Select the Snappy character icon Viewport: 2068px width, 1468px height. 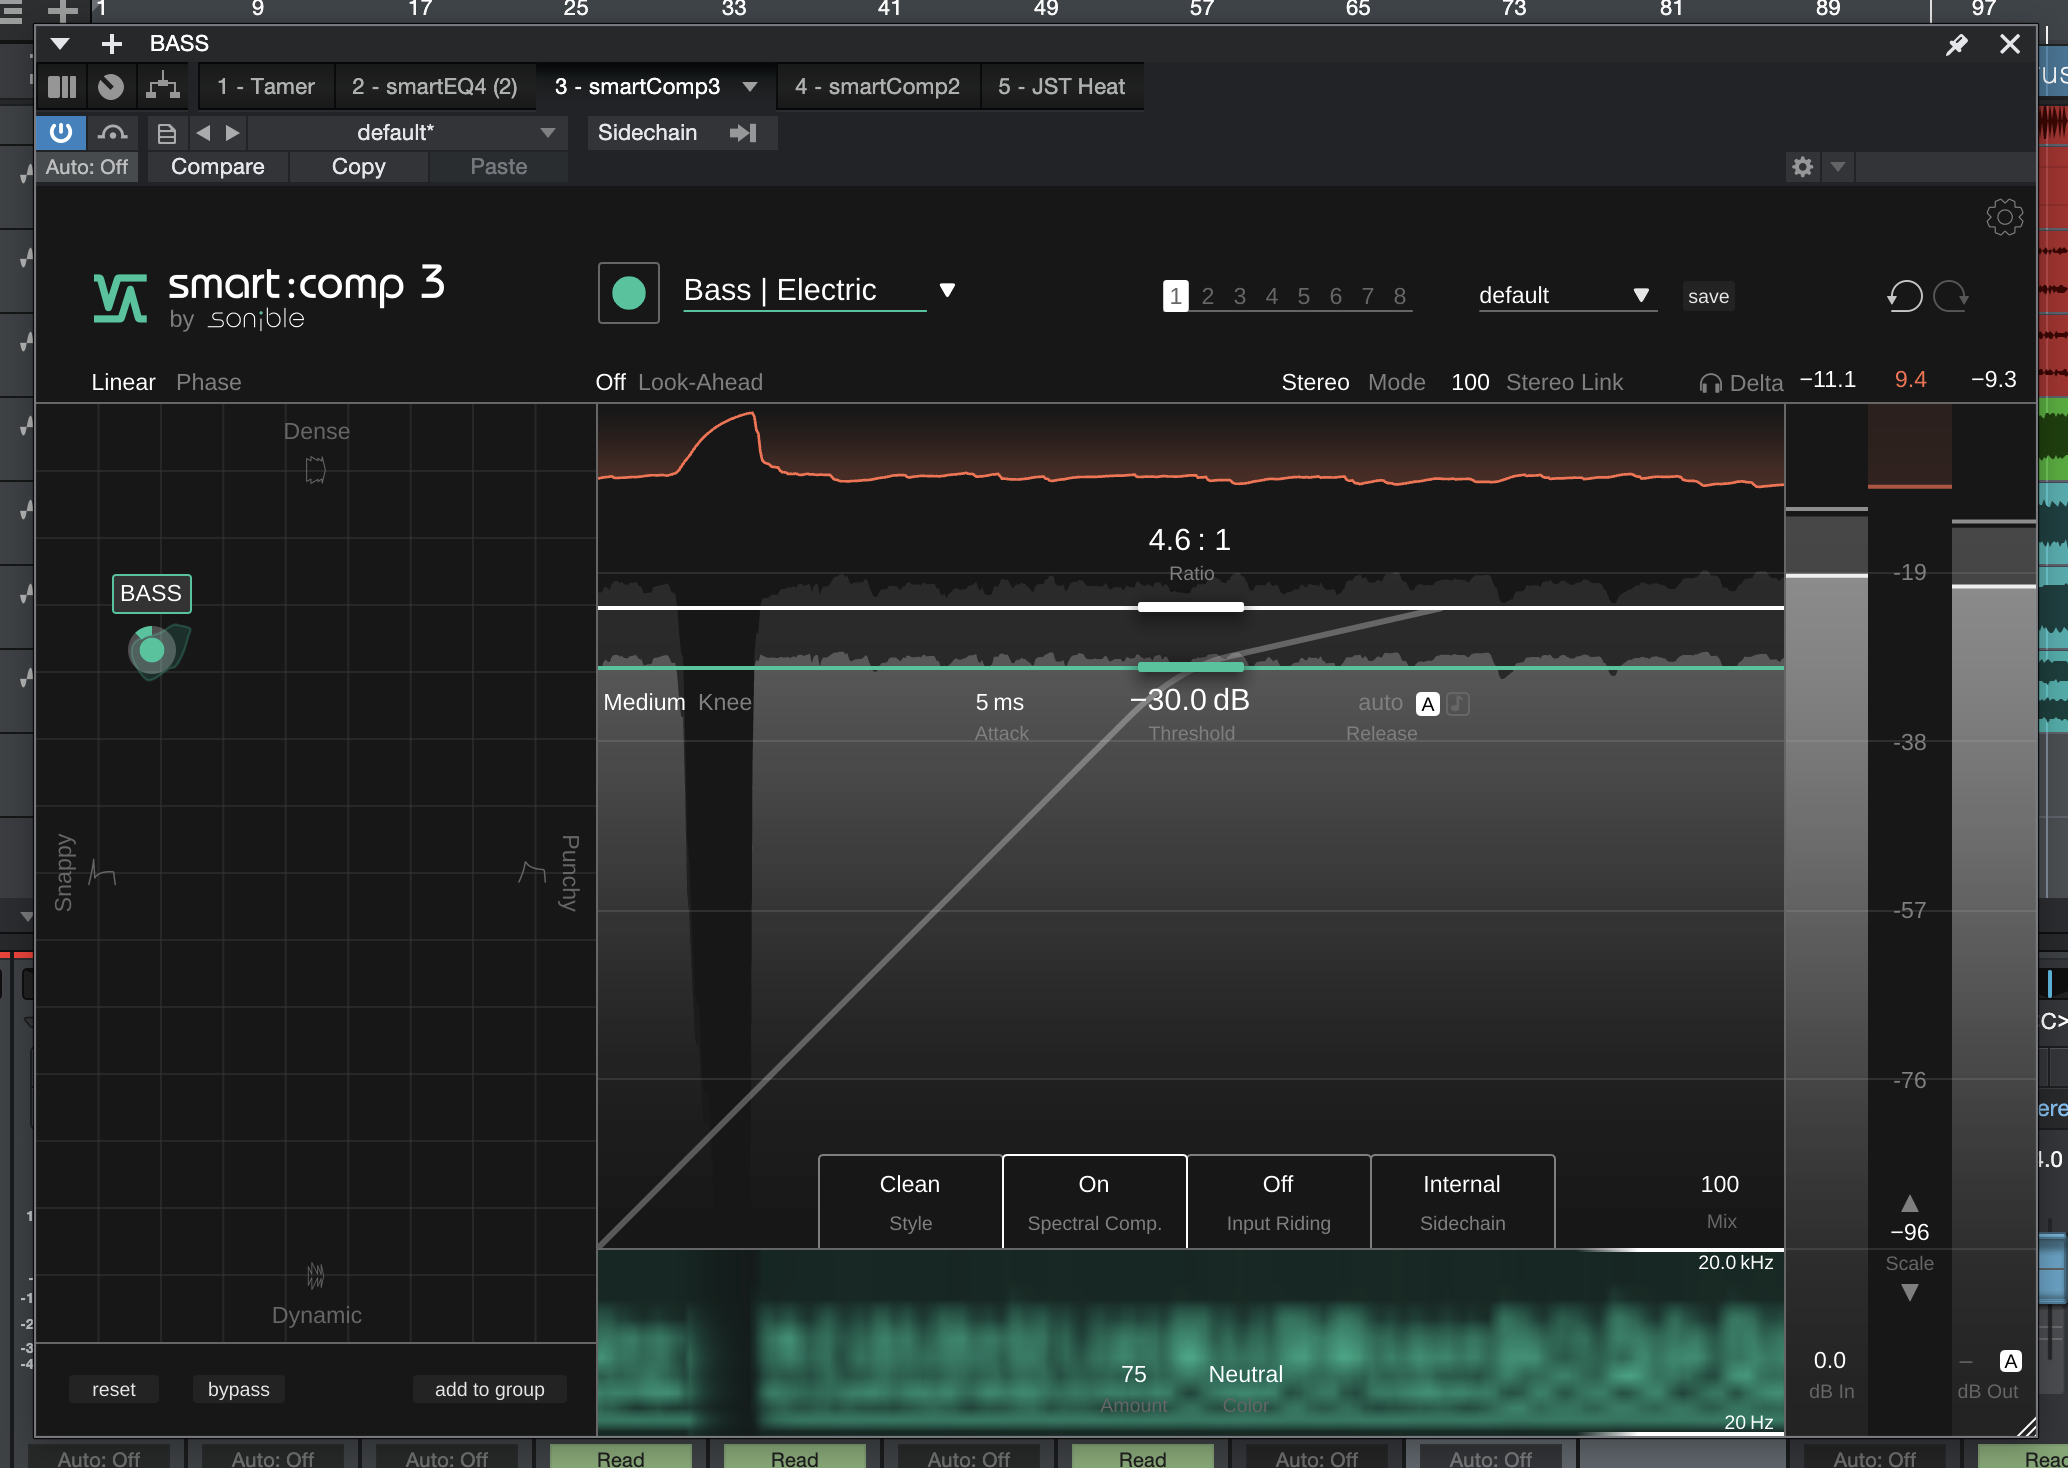[103, 873]
